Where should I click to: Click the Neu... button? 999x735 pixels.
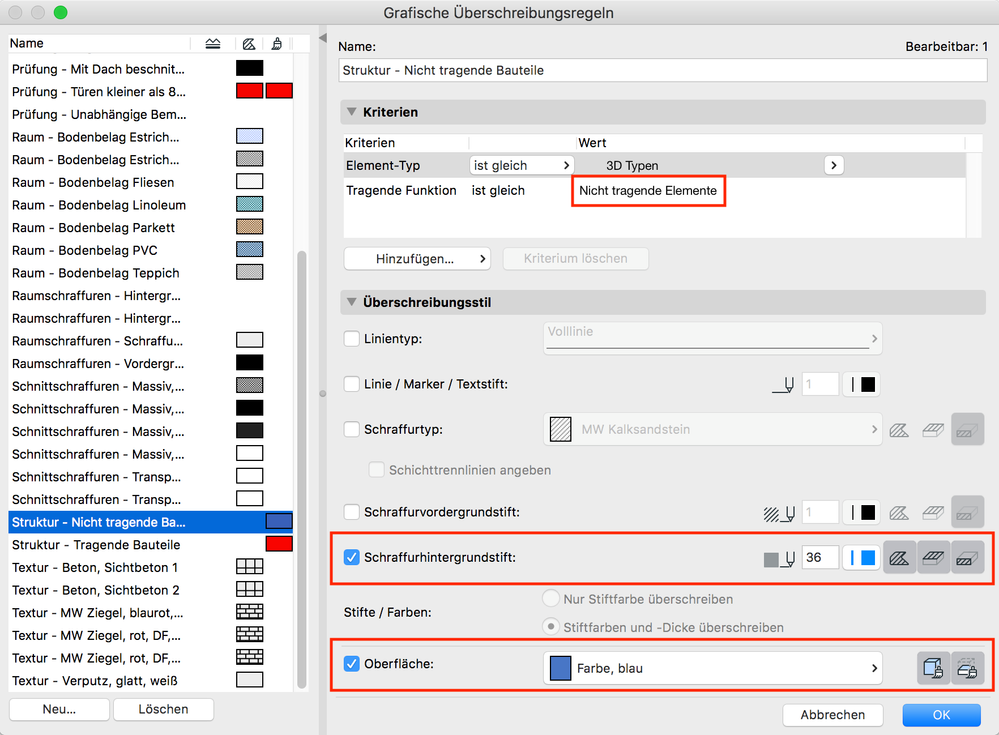click(59, 709)
